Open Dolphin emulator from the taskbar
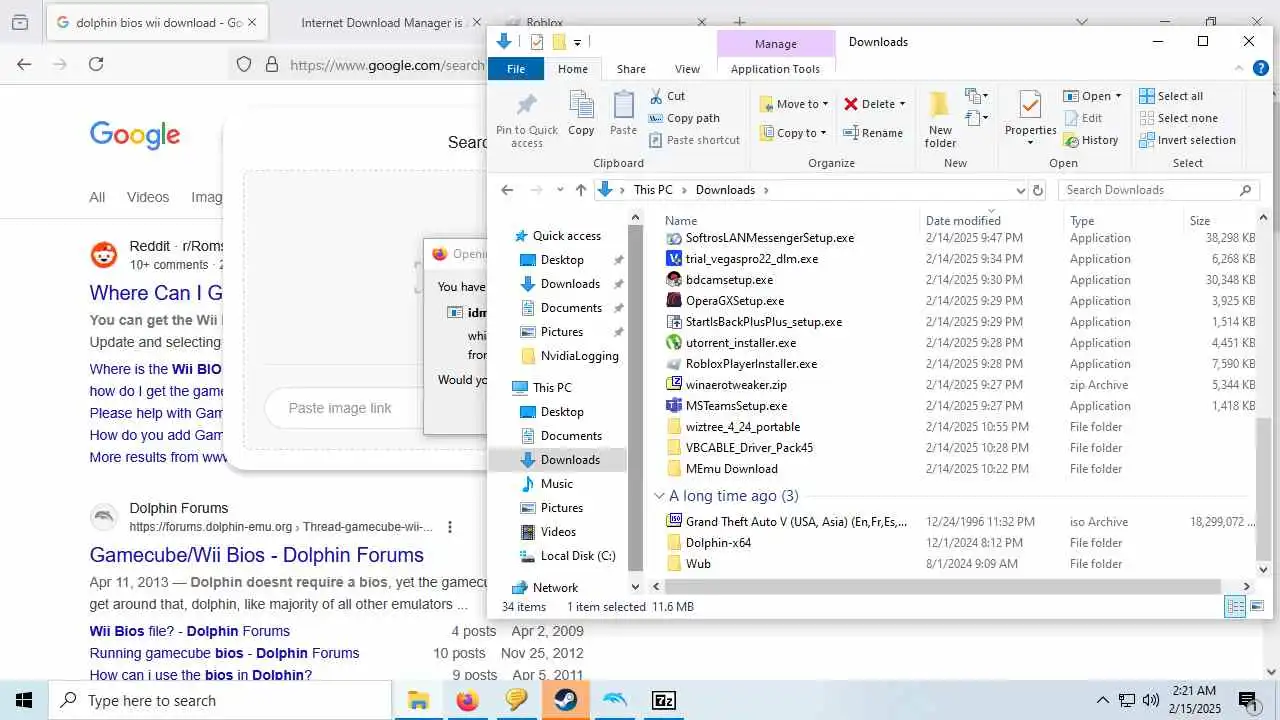 pyautogui.click(x=615, y=700)
